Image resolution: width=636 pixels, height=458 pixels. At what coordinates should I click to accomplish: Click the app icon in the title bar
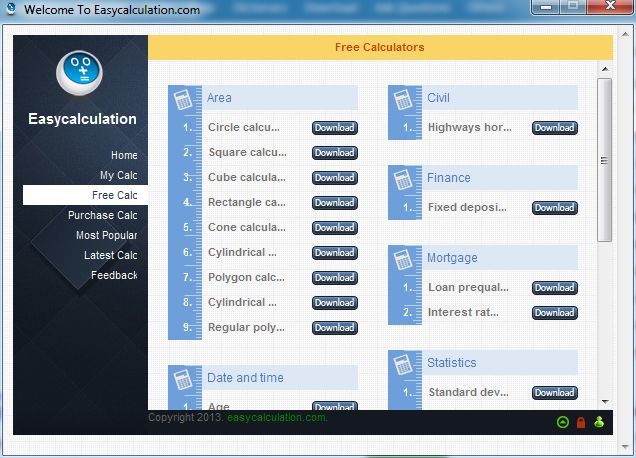[x=11, y=9]
